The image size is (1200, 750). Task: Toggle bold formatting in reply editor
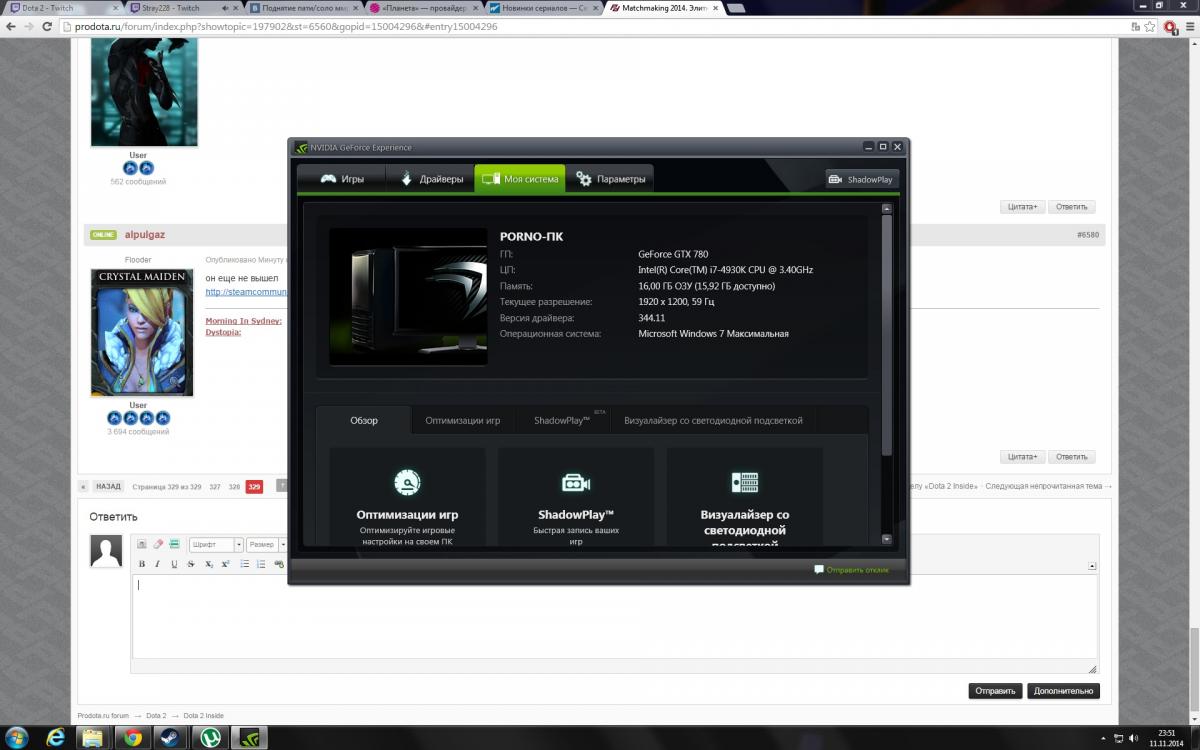[141, 564]
